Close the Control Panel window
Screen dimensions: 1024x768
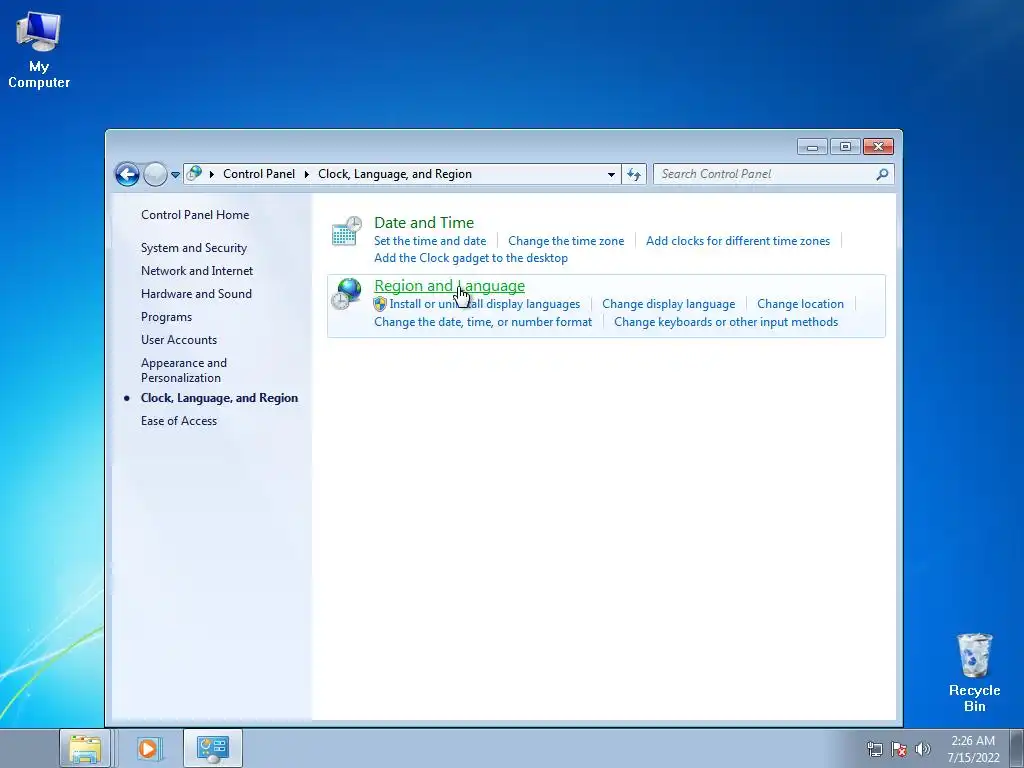click(x=878, y=147)
